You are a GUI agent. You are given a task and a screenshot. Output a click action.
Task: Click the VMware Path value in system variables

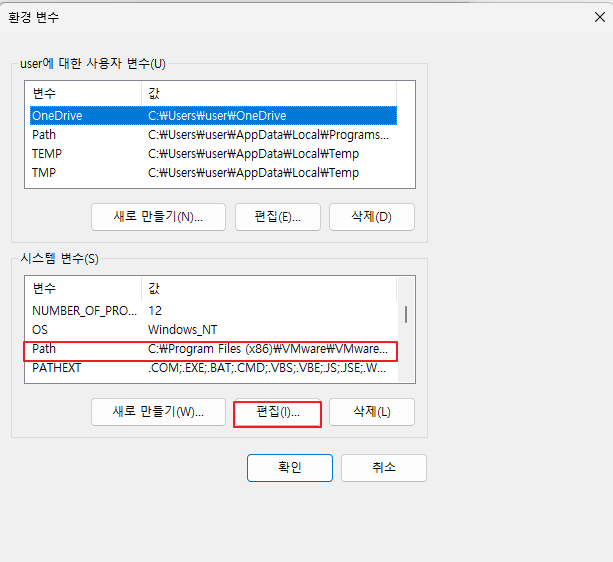click(268, 349)
